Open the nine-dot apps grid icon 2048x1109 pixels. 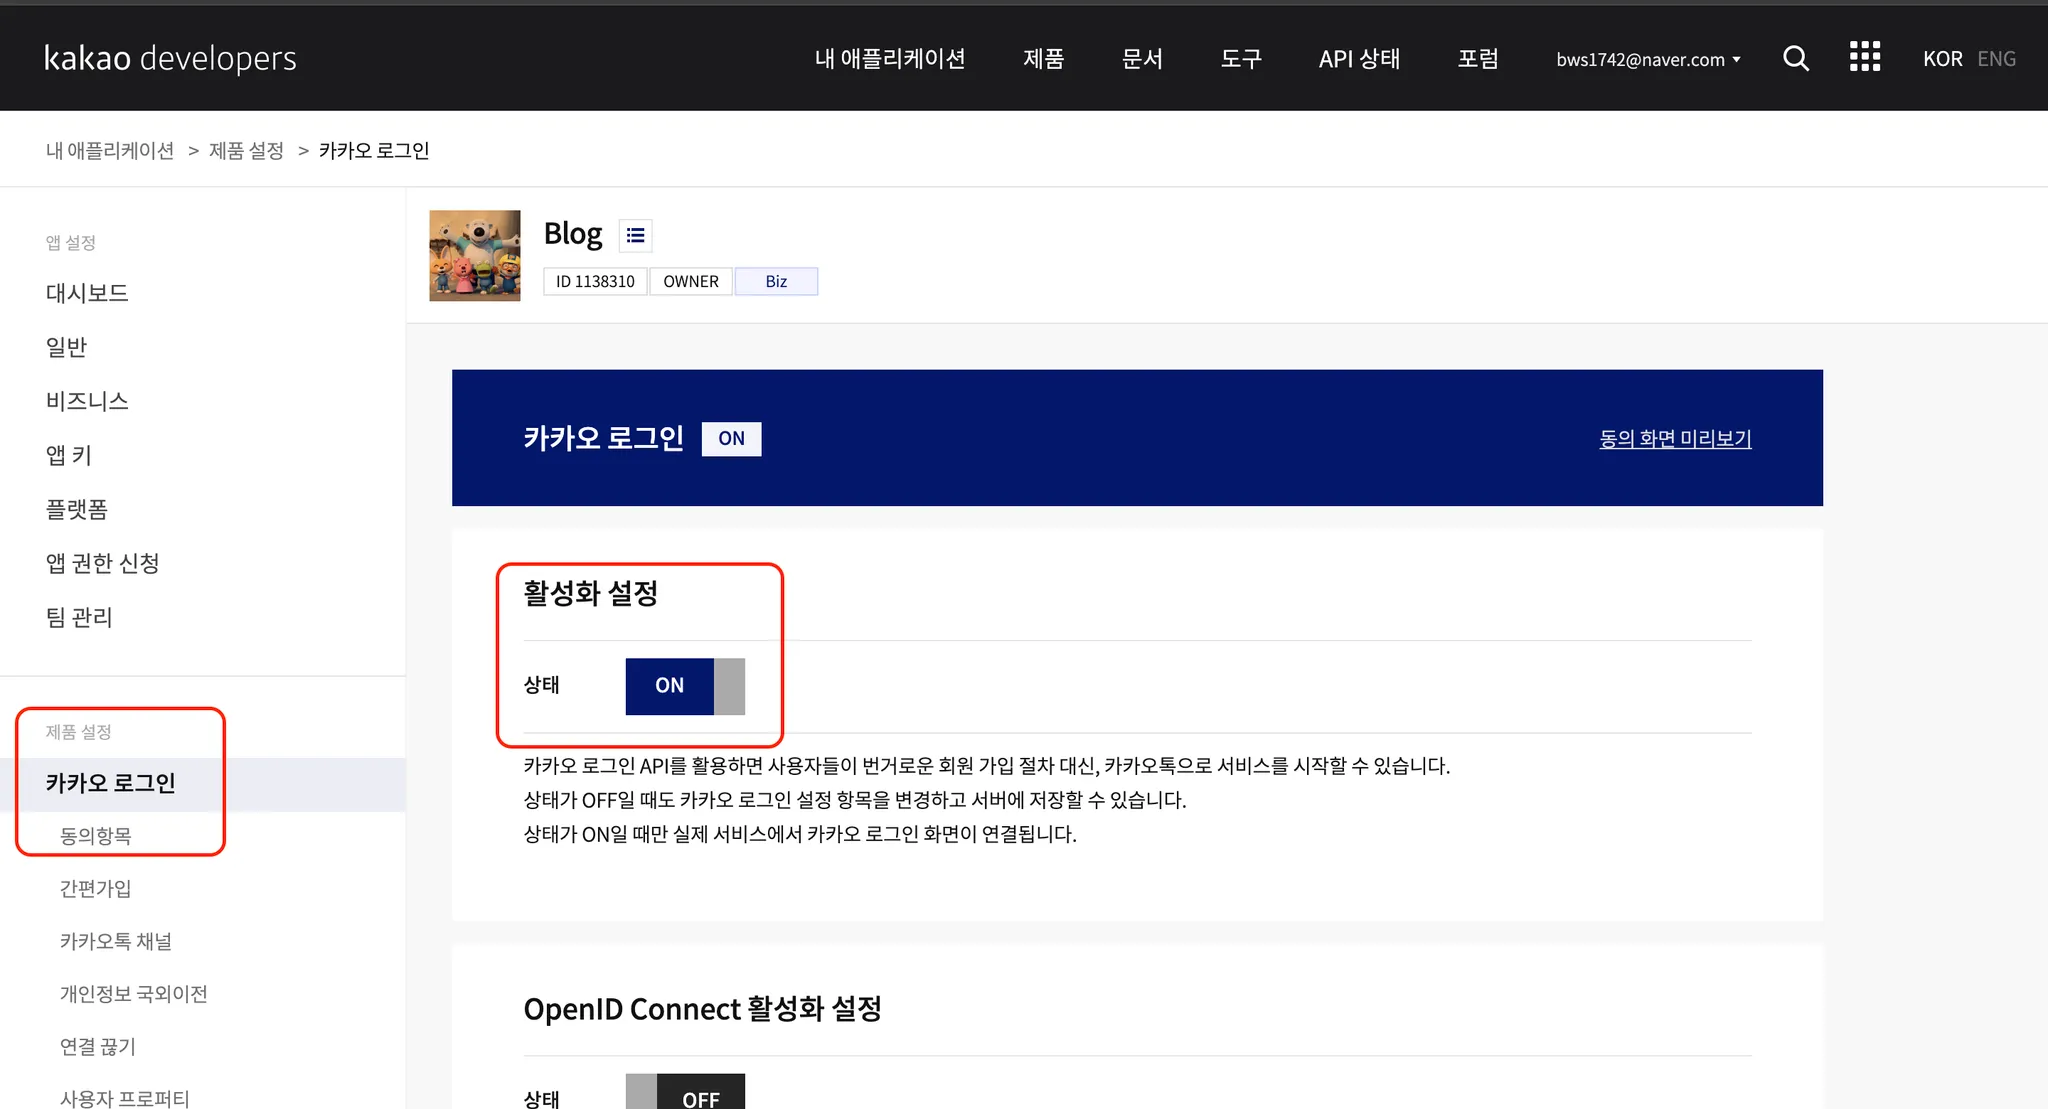pyautogui.click(x=1864, y=57)
